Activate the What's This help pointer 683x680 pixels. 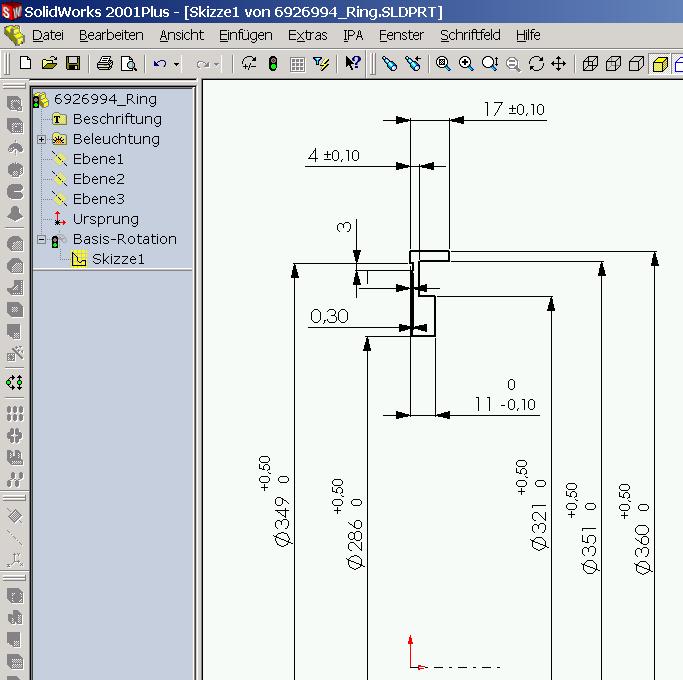(352, 63)
